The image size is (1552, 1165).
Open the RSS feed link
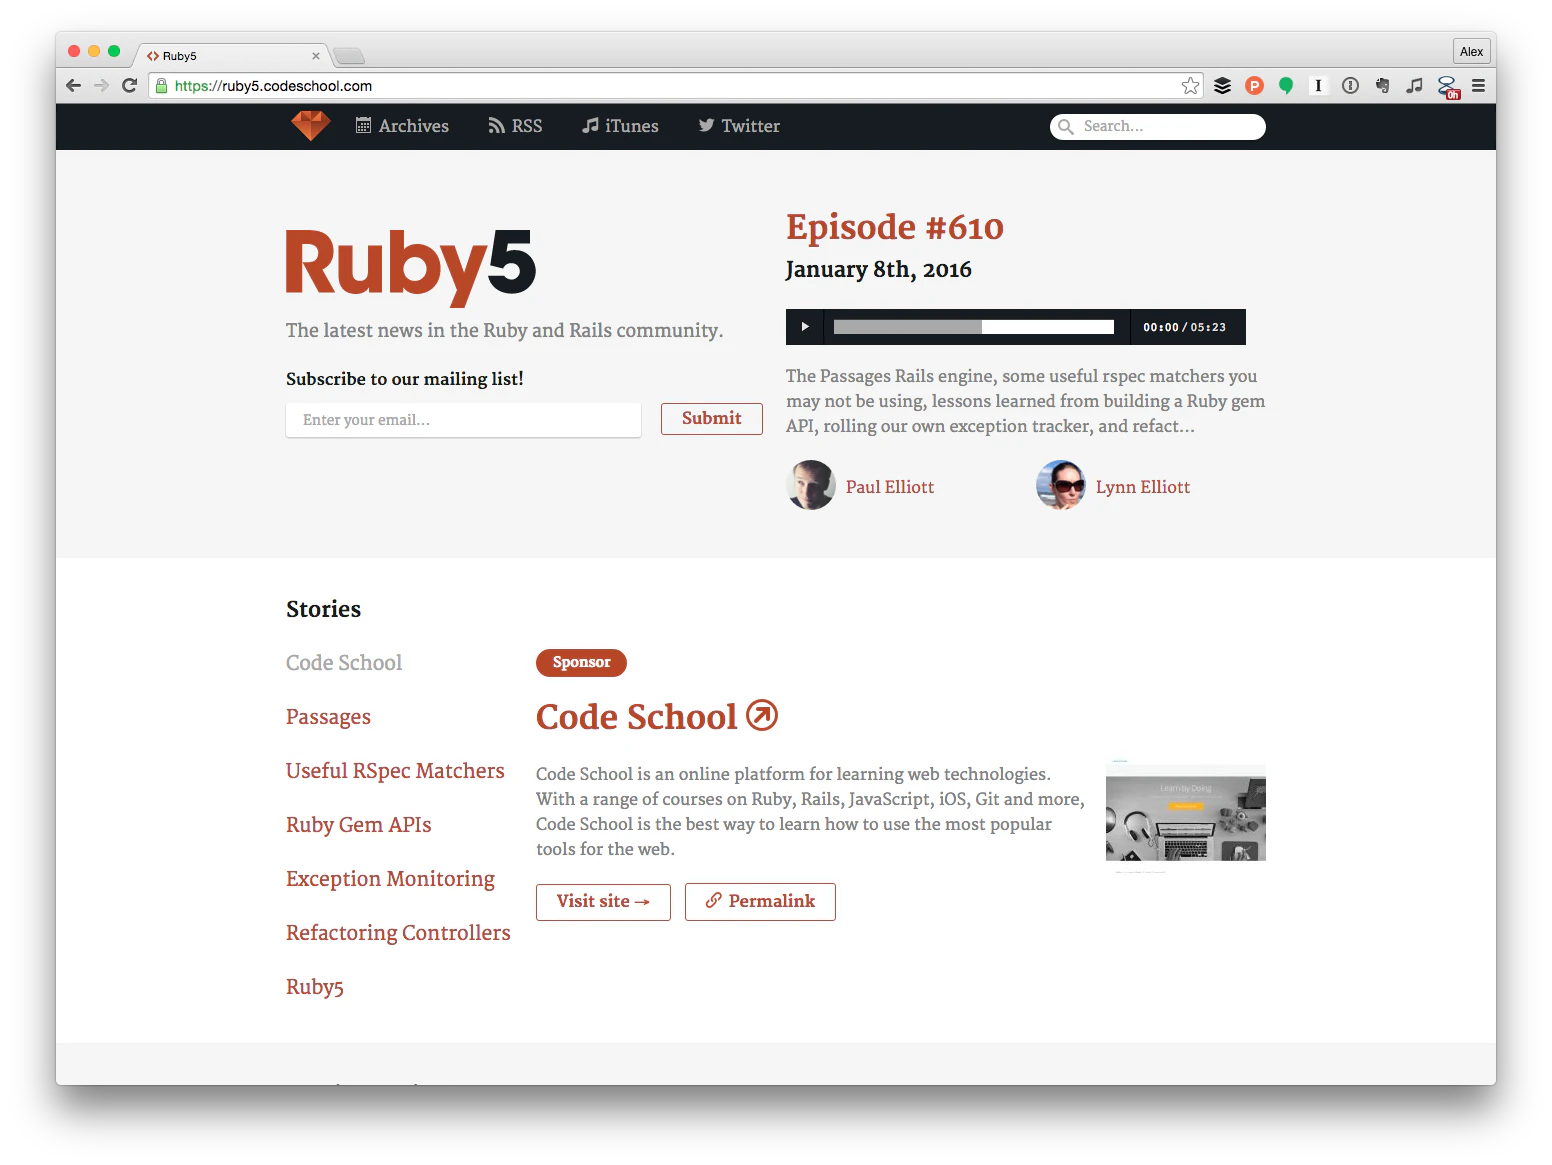pos(515,126)
